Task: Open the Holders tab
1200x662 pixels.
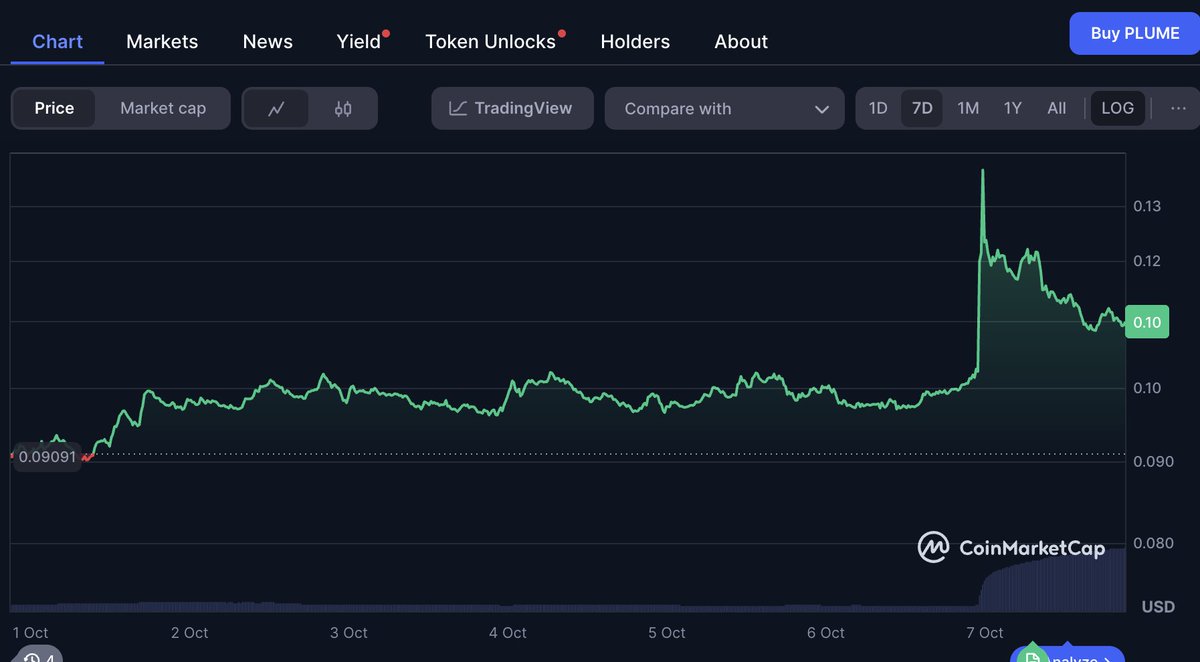Action: (635, 41)
